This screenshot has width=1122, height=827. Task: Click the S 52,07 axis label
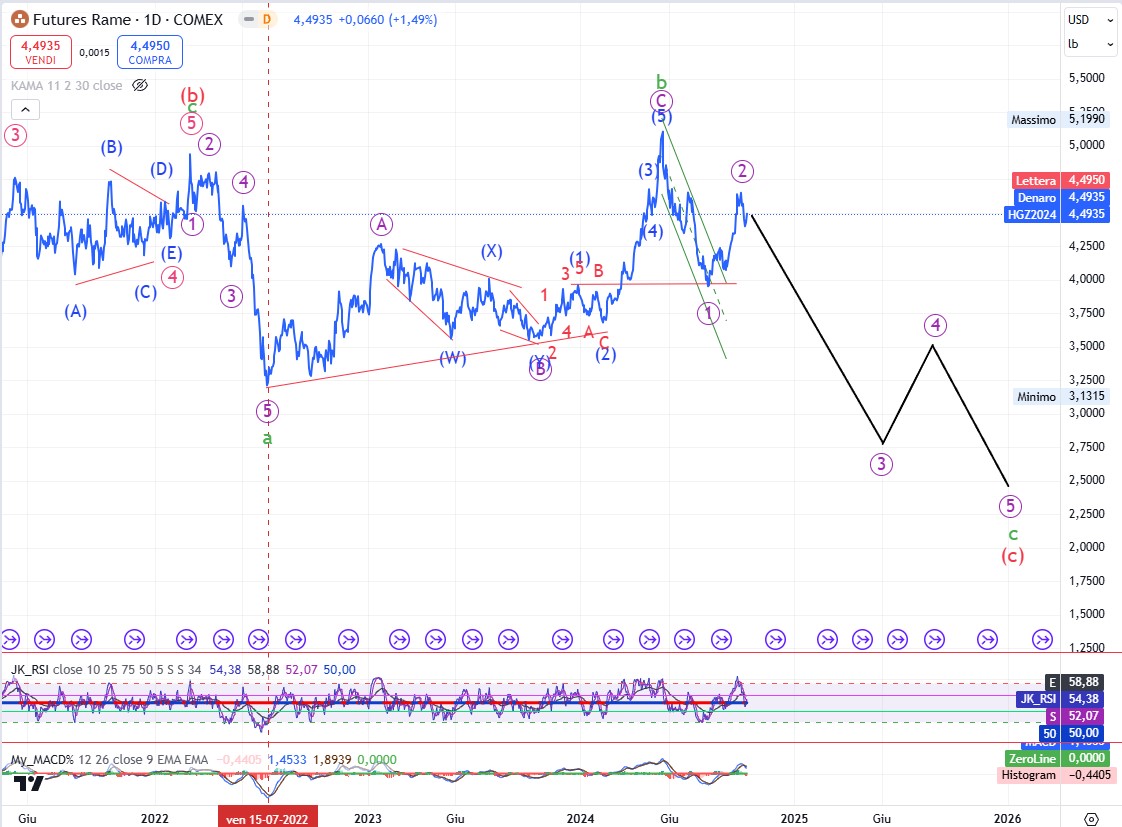(x=1075, y=715)
